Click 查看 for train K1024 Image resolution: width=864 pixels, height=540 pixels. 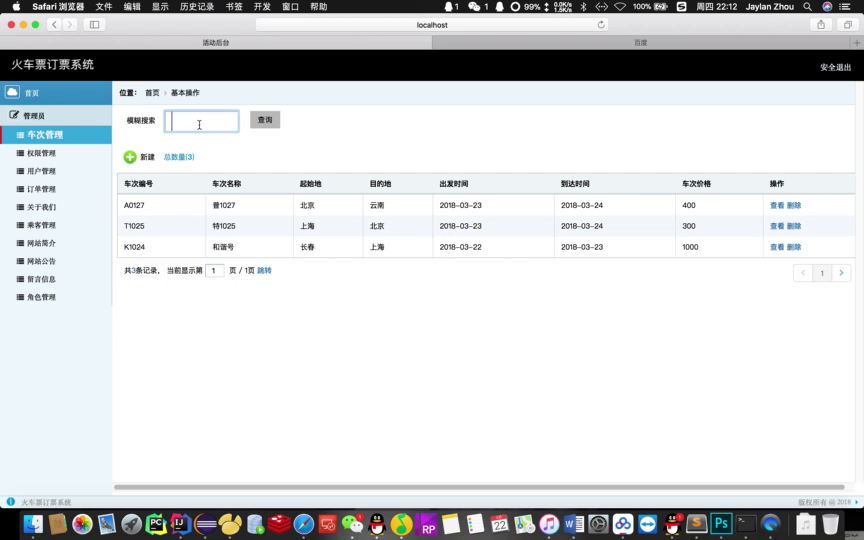[777, 247]
